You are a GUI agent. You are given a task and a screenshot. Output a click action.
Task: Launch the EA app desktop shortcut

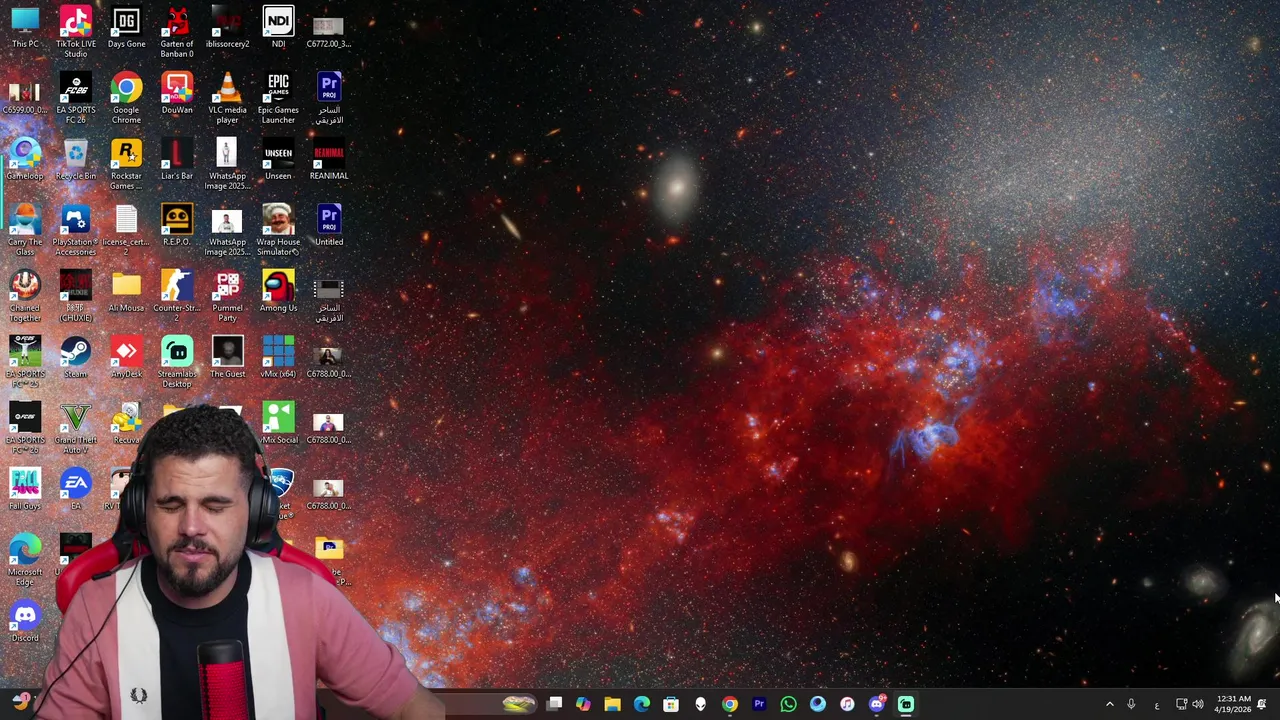point(76,489)
